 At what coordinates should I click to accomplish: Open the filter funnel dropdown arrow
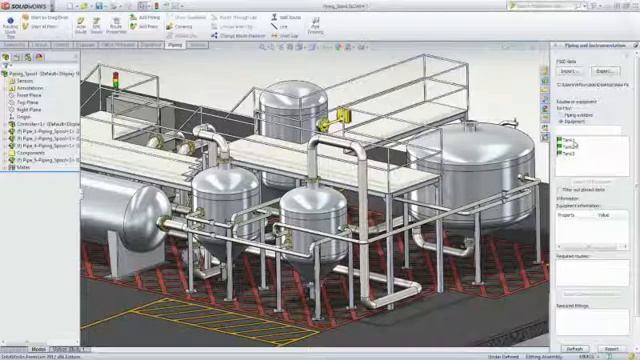10,66
